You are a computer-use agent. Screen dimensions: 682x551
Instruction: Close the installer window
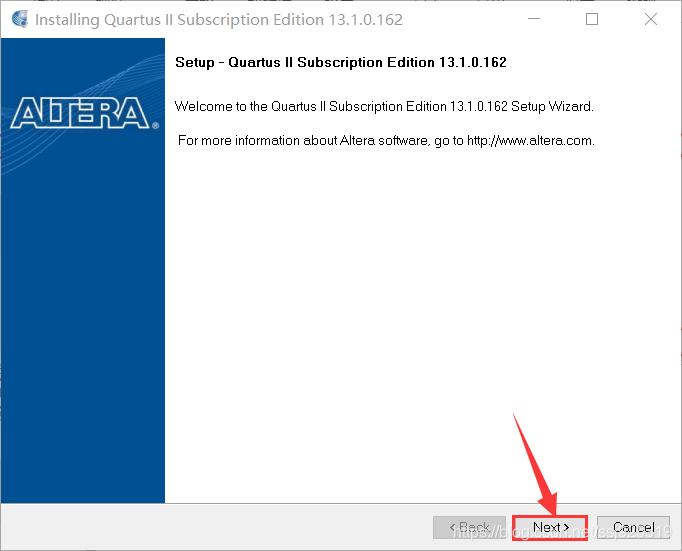click(651, 19)
